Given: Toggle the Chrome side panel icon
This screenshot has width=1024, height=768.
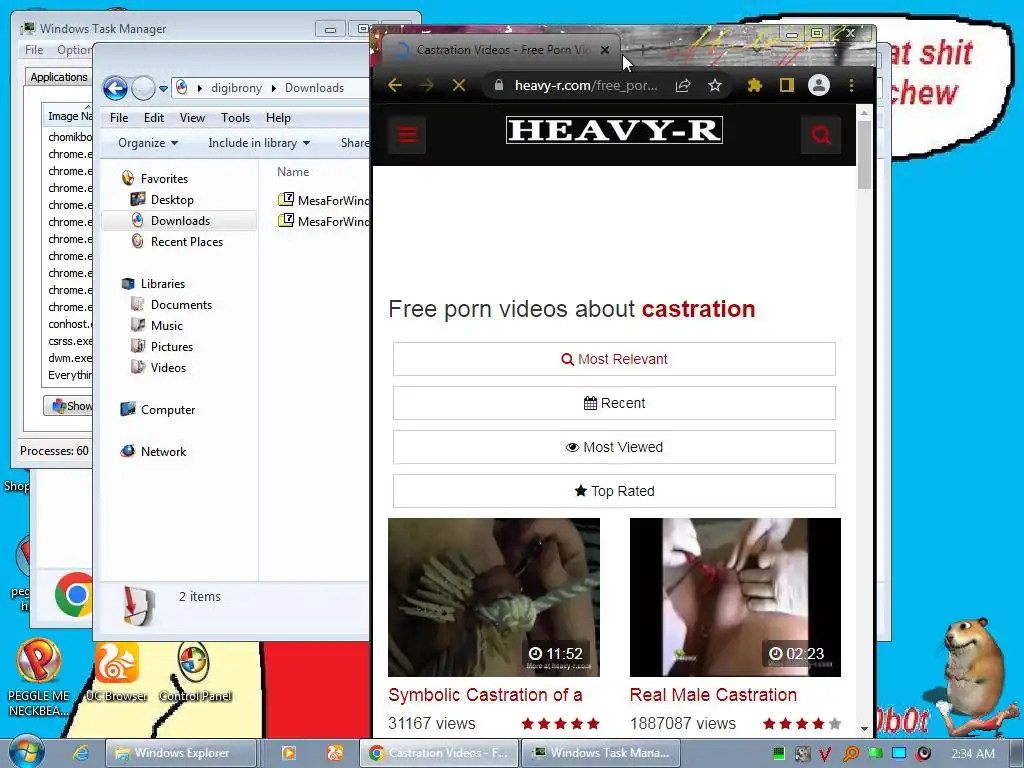Looking at the screenshot, I should 787,86.
